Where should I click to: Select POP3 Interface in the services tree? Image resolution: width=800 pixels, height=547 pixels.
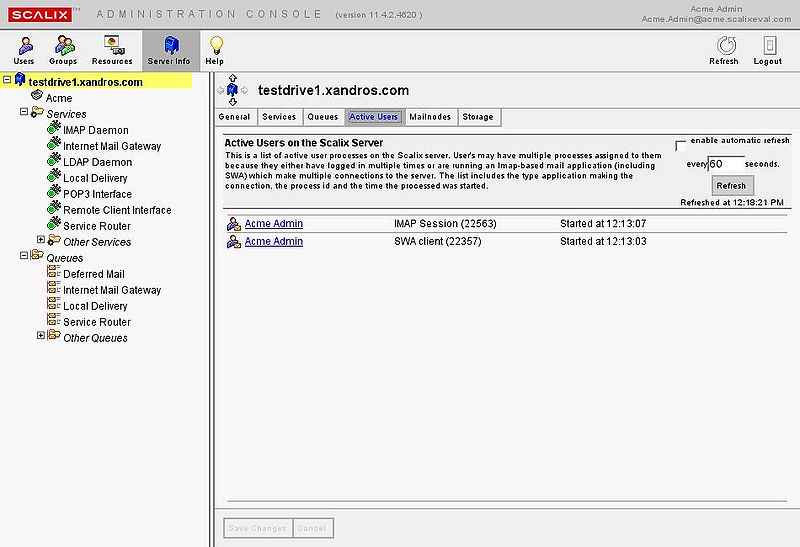(97, 194)
